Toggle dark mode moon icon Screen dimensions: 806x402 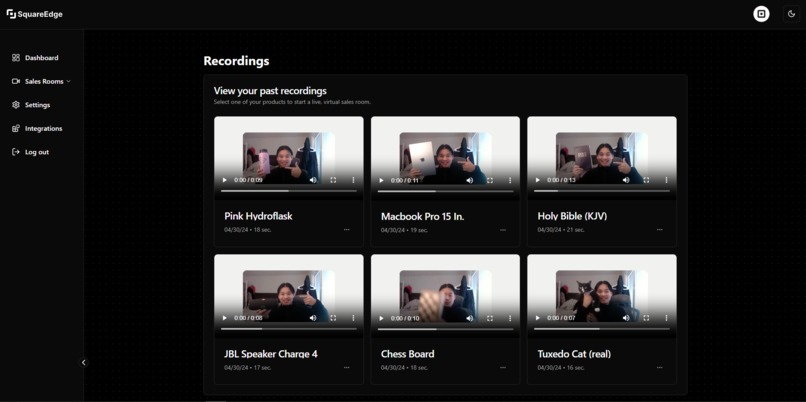[x=791, y=14]
